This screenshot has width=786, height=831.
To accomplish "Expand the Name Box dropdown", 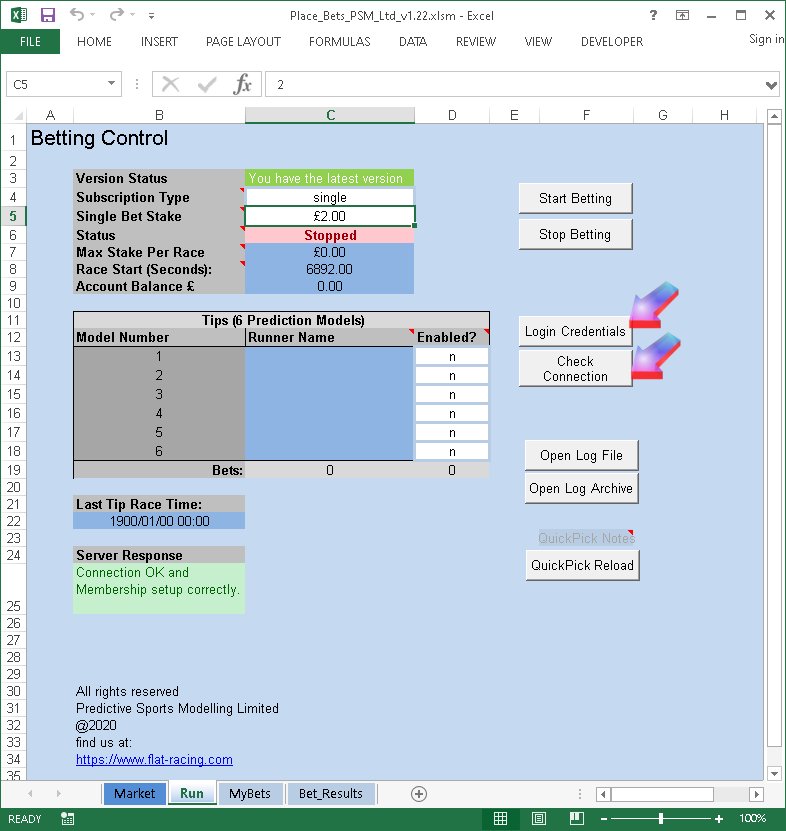I will [111, 85].
